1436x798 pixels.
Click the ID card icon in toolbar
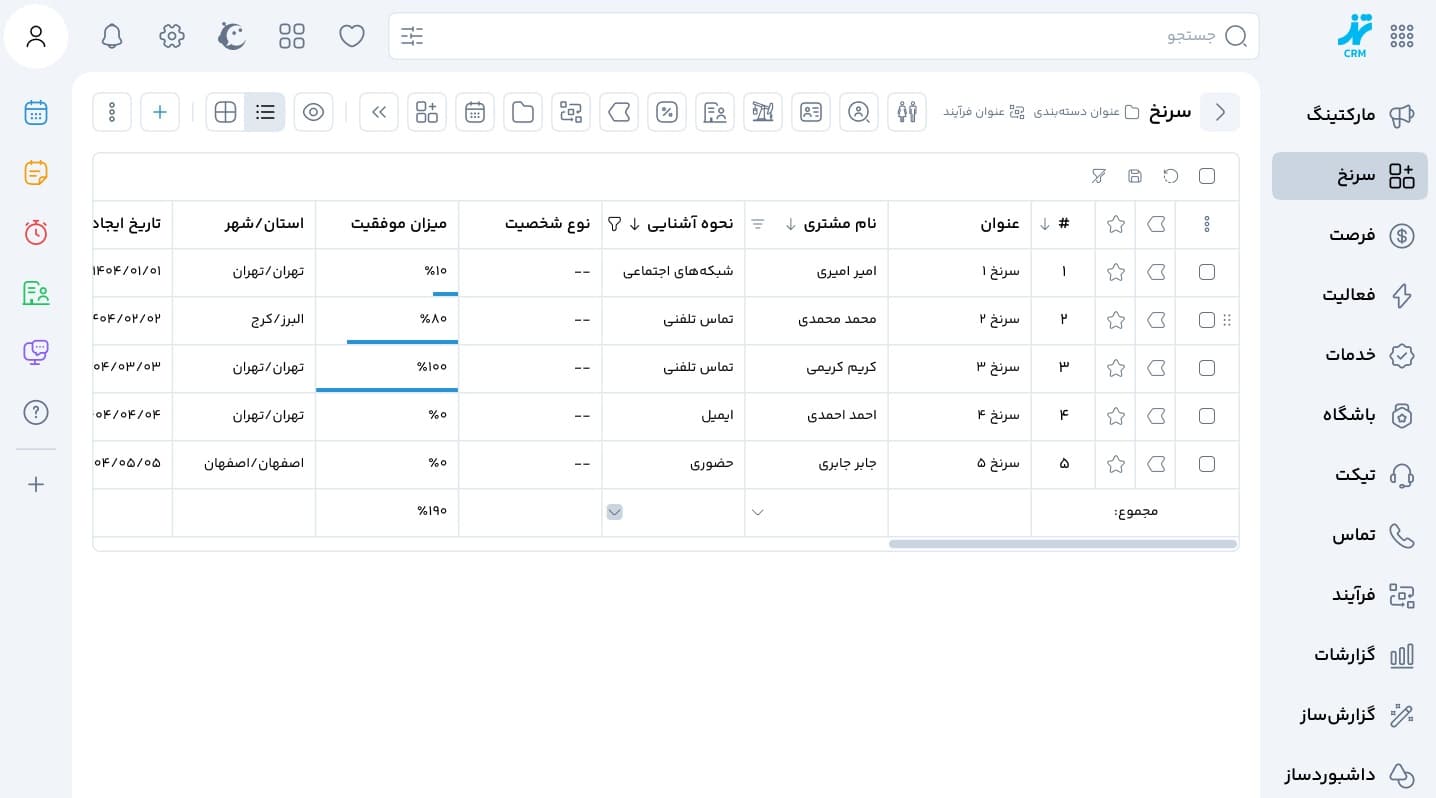tap(811, 112)
